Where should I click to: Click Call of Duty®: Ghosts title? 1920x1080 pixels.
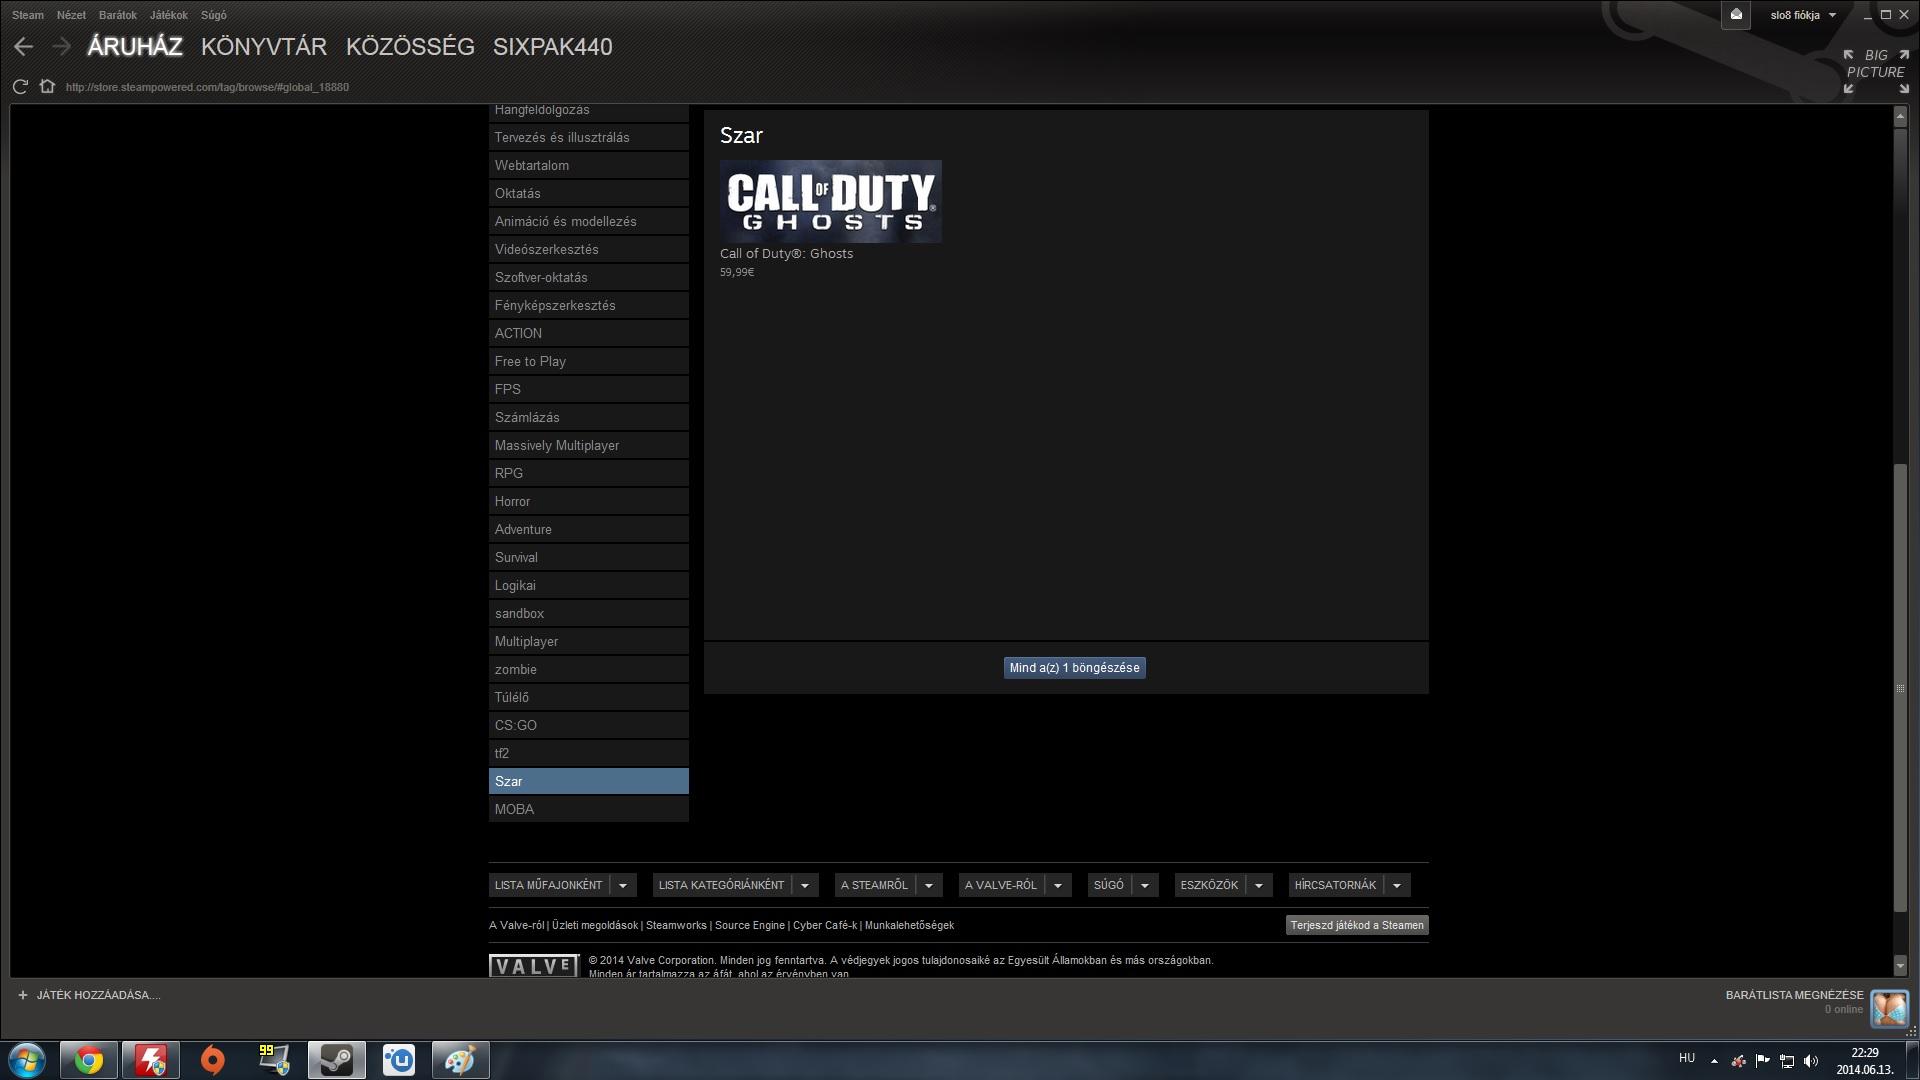click(x=787, y=254)
